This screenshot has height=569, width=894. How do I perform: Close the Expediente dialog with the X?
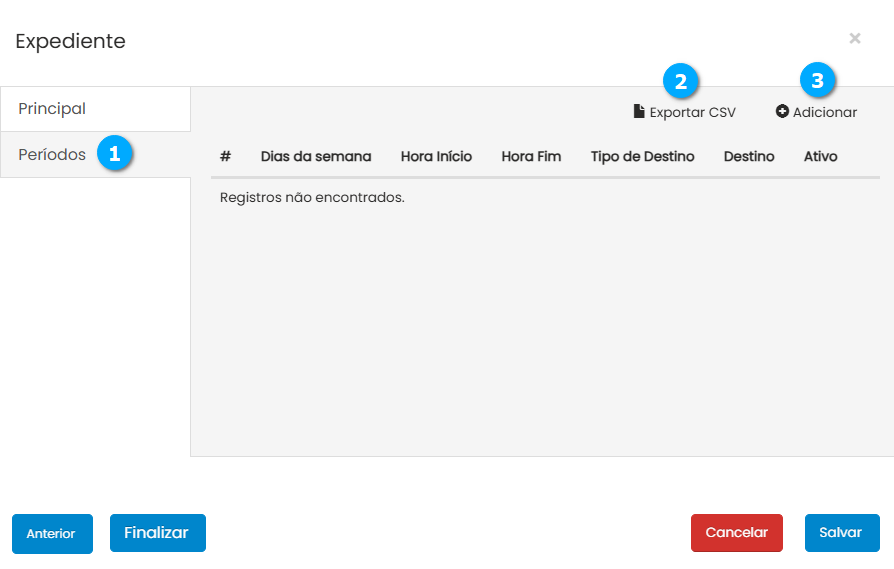tap(855, 38)
